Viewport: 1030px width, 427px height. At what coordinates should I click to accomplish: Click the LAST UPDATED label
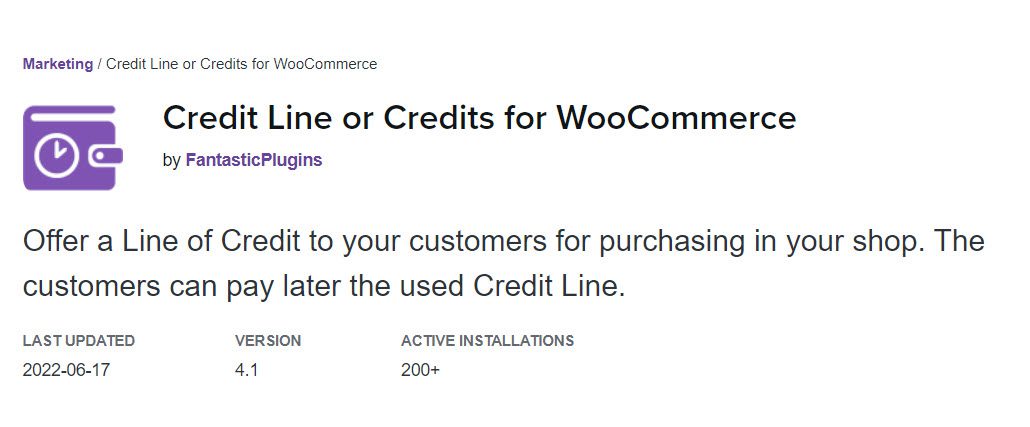point(79,341)
